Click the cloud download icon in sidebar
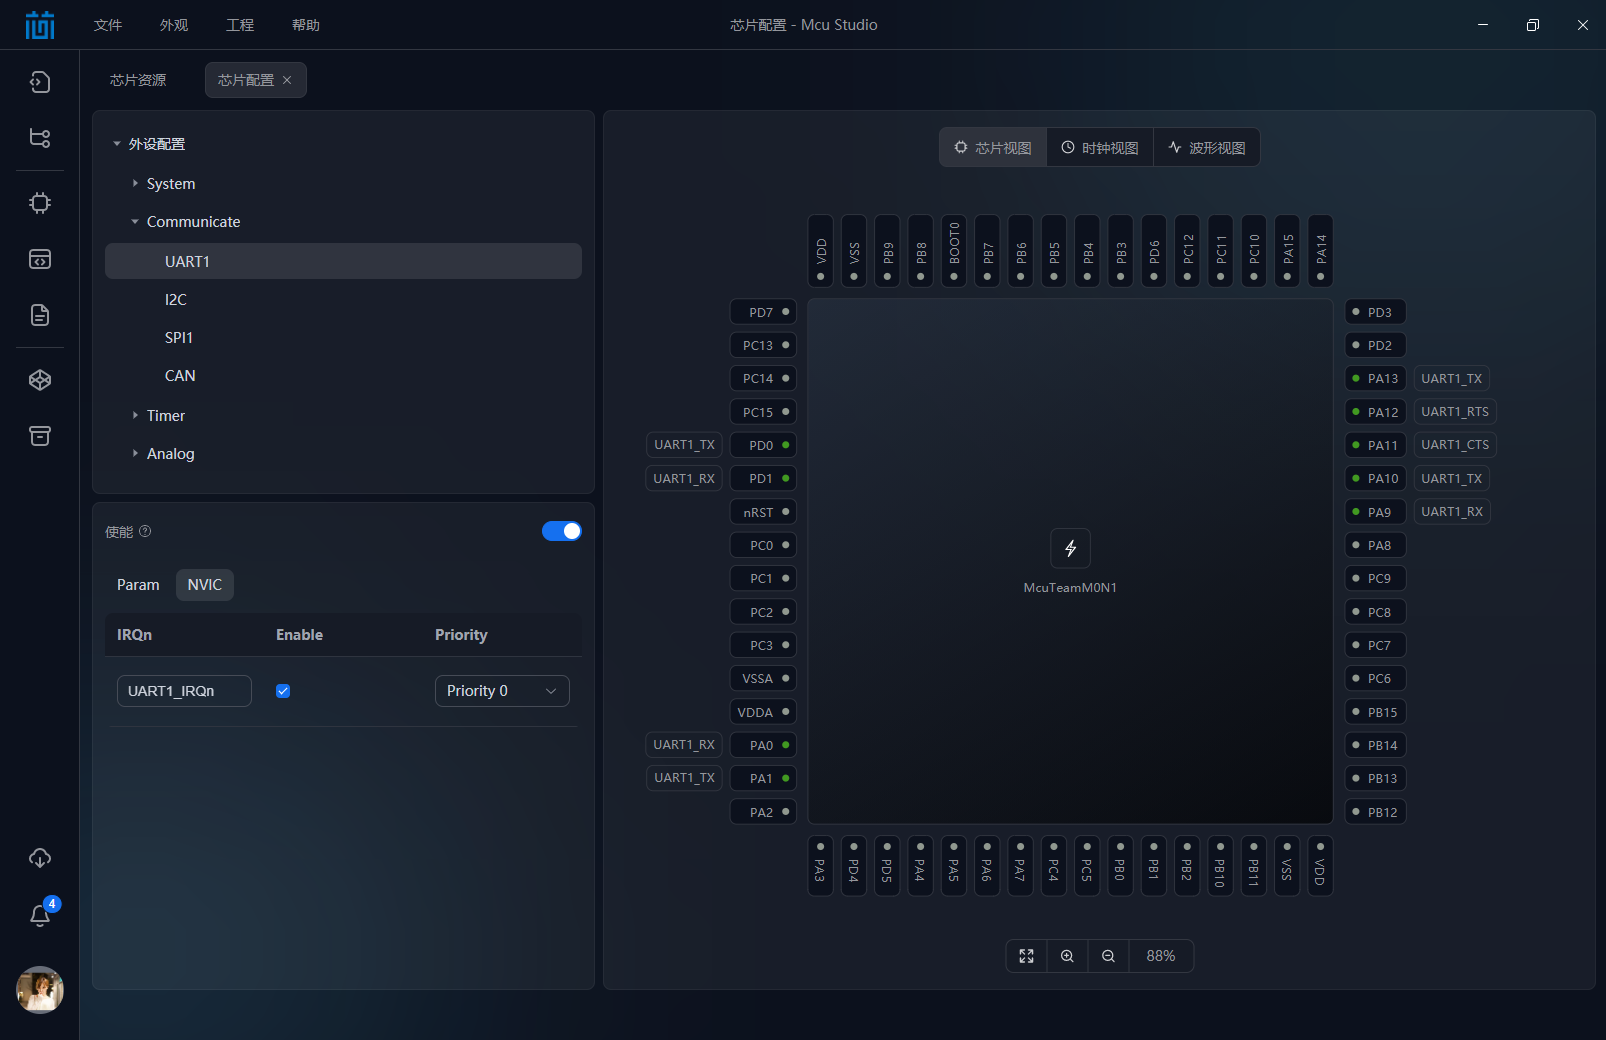 [40, 857]
